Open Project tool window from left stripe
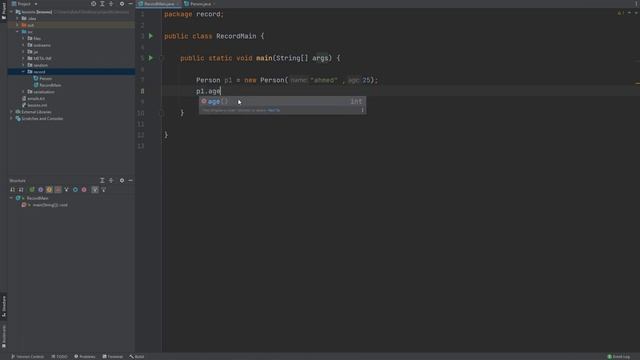 [4, 10]
